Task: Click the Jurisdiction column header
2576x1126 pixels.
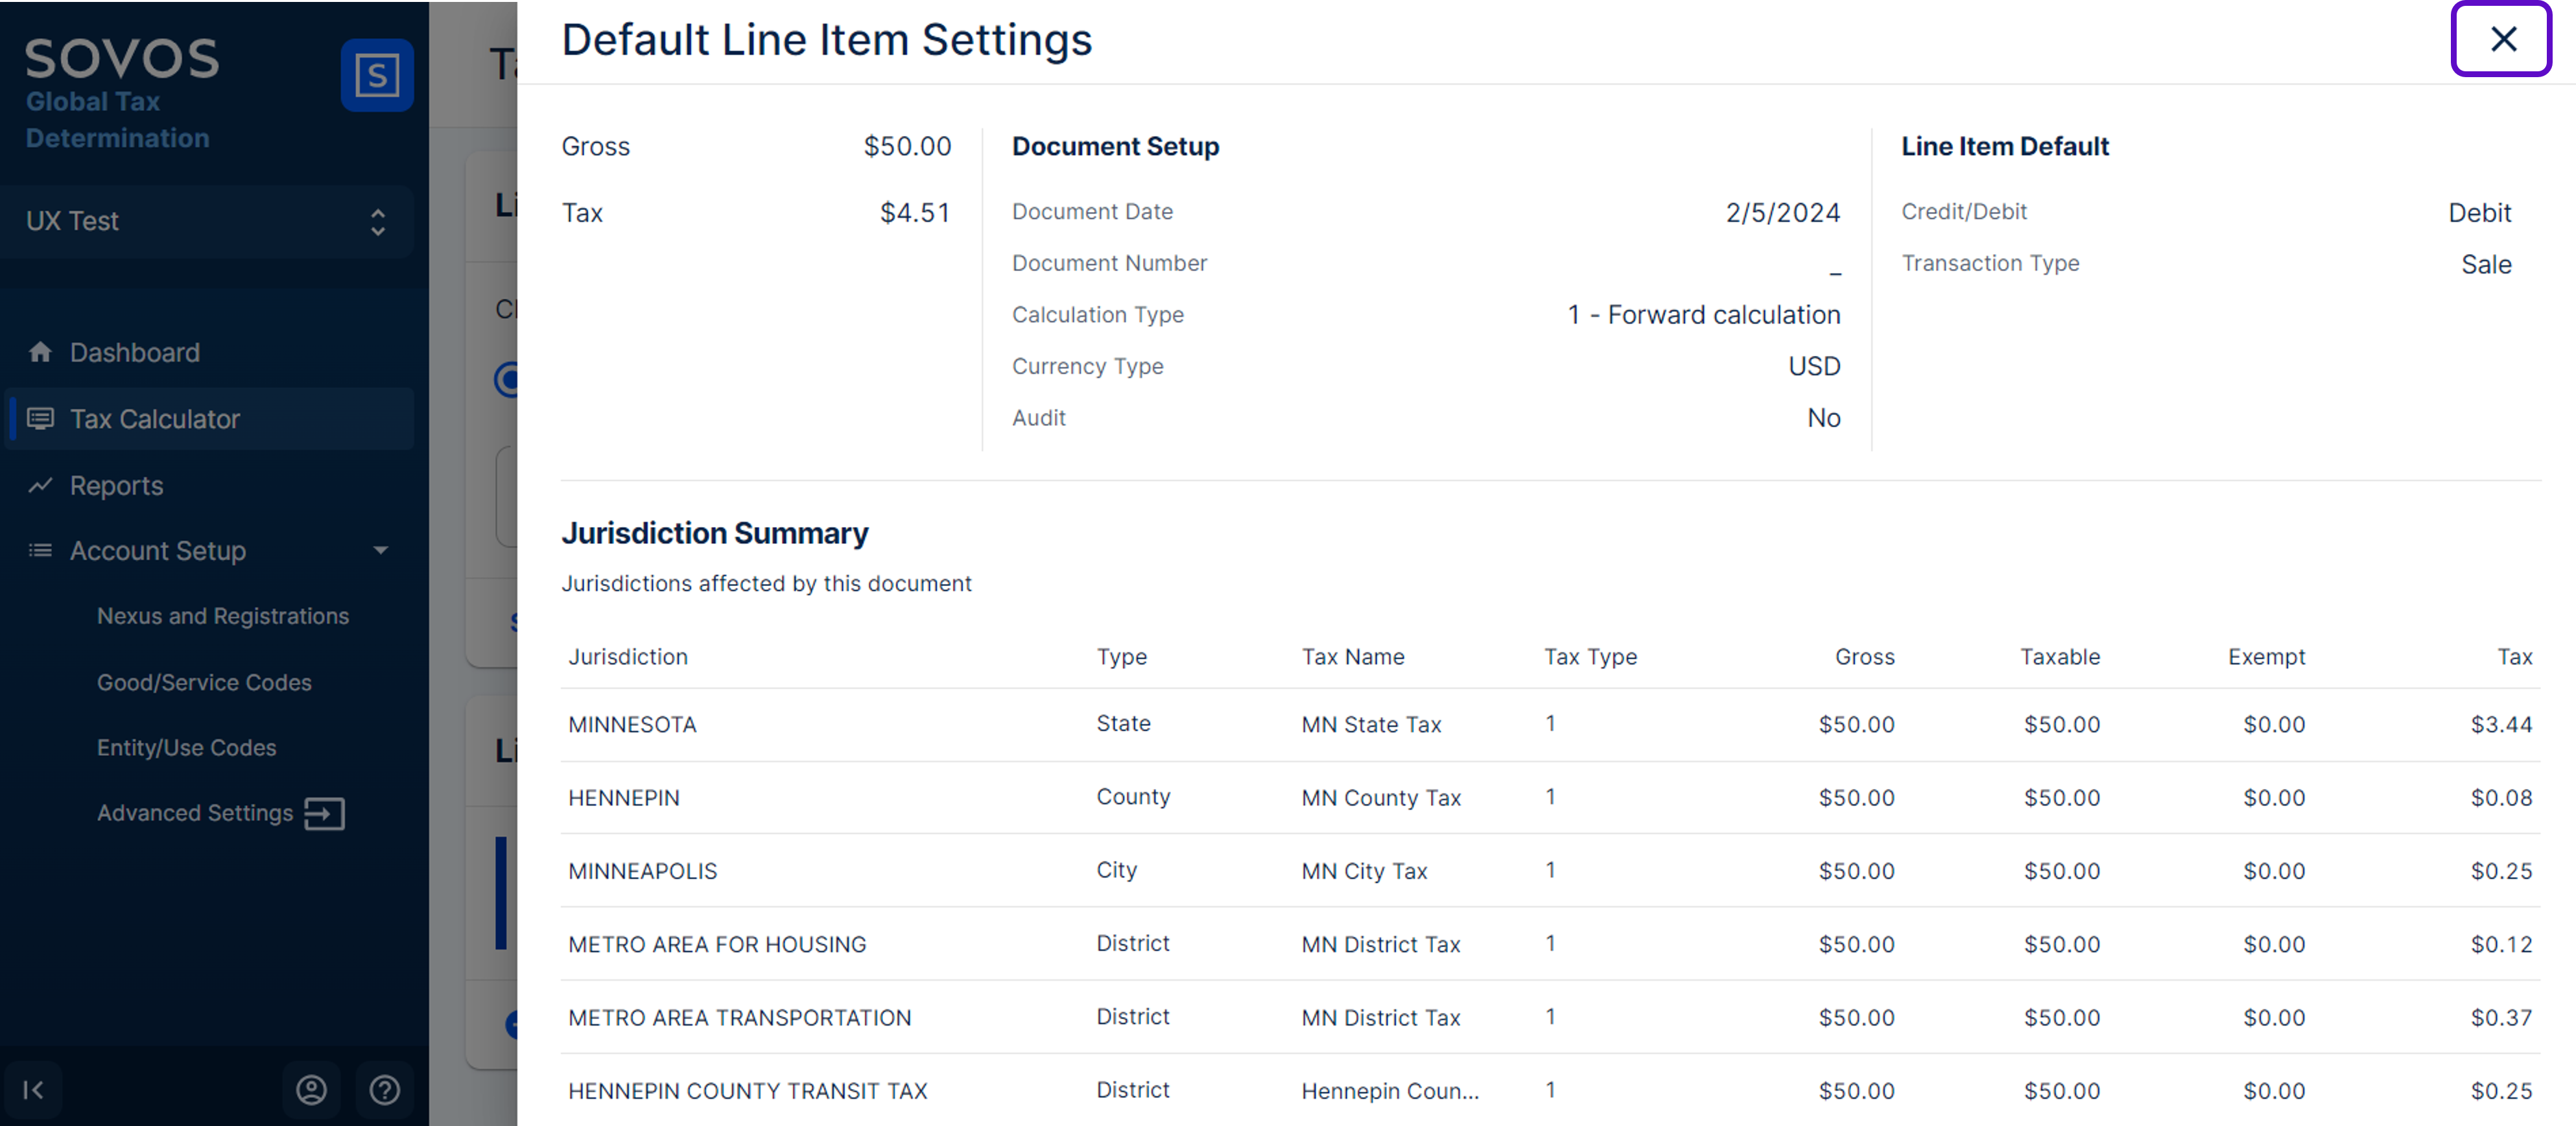Action: coord(628,657)
